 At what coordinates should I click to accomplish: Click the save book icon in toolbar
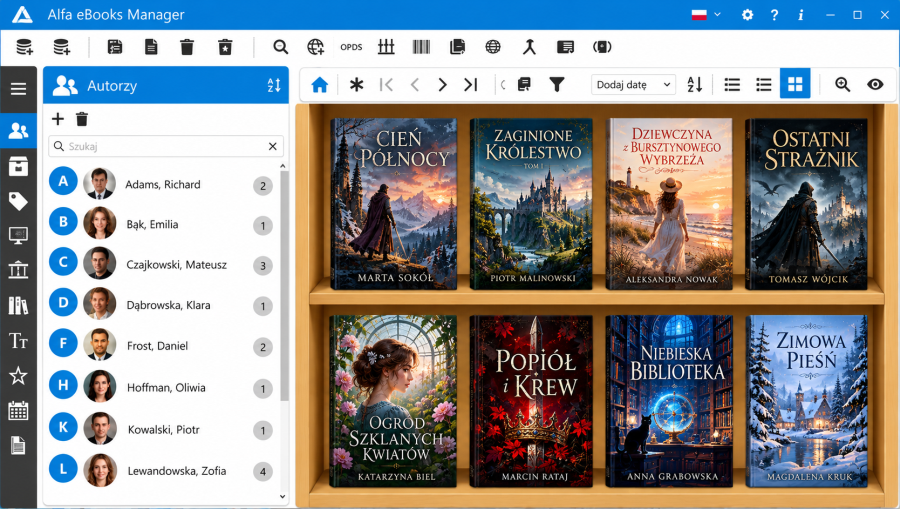[x=115, y=47]
